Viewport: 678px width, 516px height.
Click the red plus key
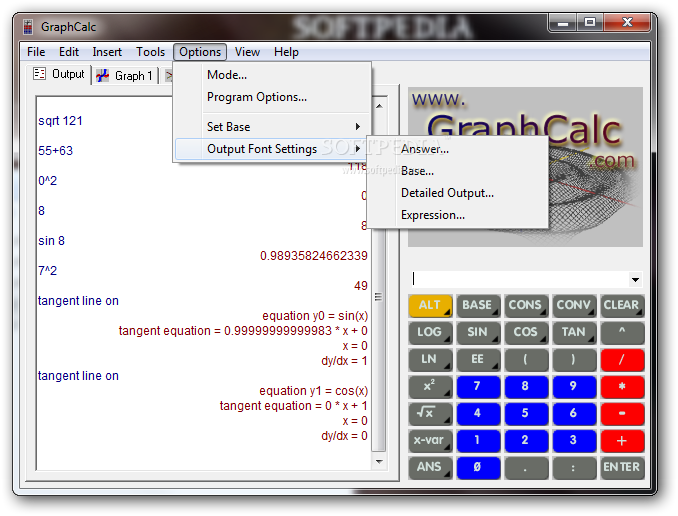tap(622, 440)
